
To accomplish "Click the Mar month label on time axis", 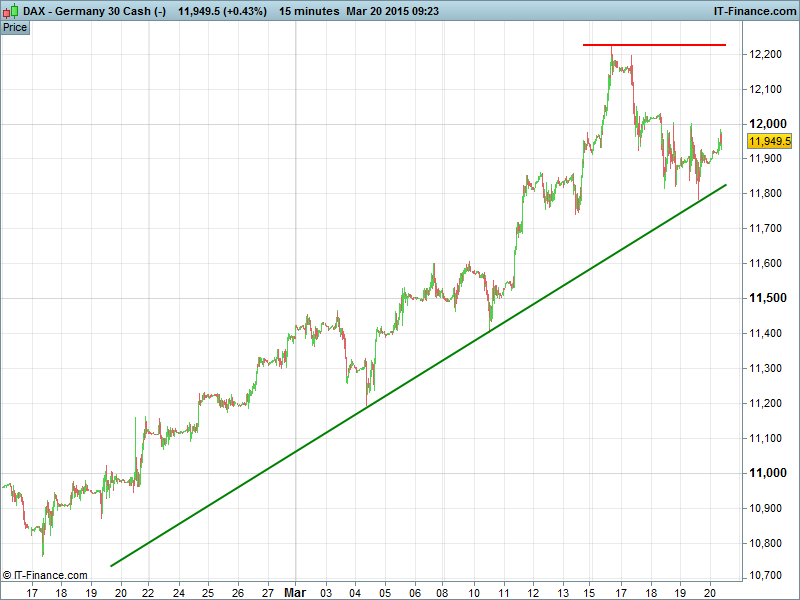I will tap(295, 592).
